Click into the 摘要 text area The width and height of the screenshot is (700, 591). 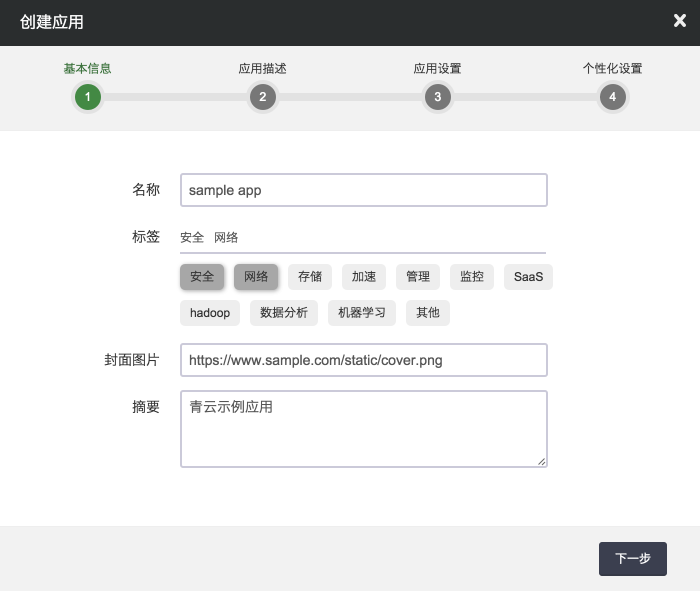tap(363, 428)
